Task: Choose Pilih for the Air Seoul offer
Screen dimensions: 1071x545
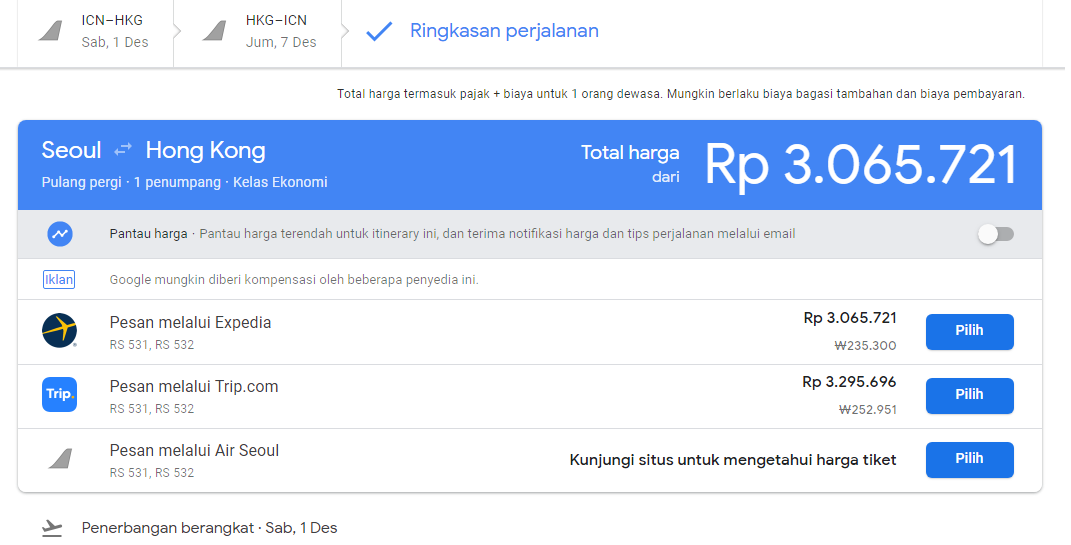Action: [x=969, y=460]
